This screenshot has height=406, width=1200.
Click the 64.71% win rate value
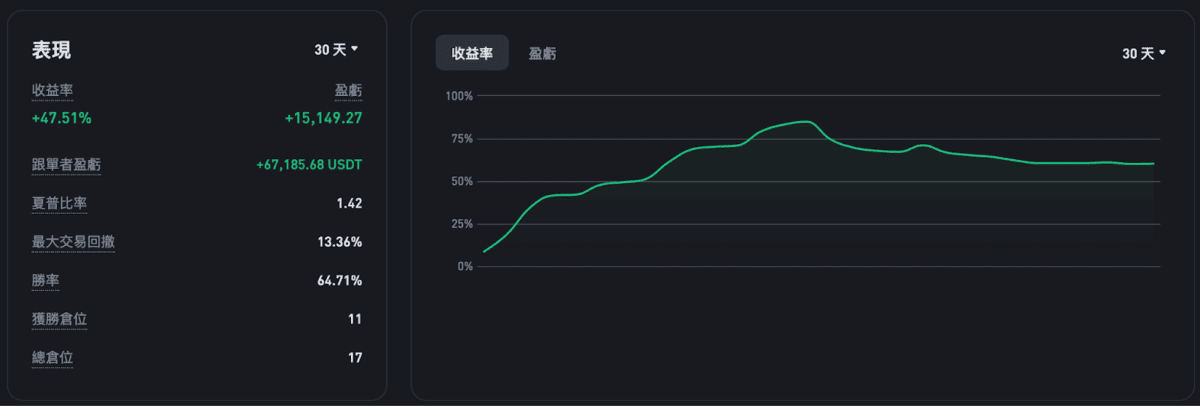[340, 281]
